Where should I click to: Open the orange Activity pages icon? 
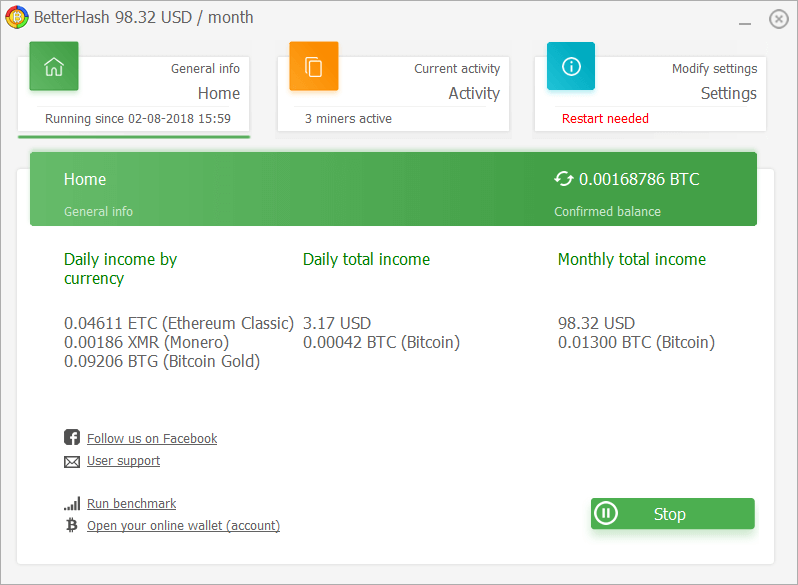pos(314,66)
